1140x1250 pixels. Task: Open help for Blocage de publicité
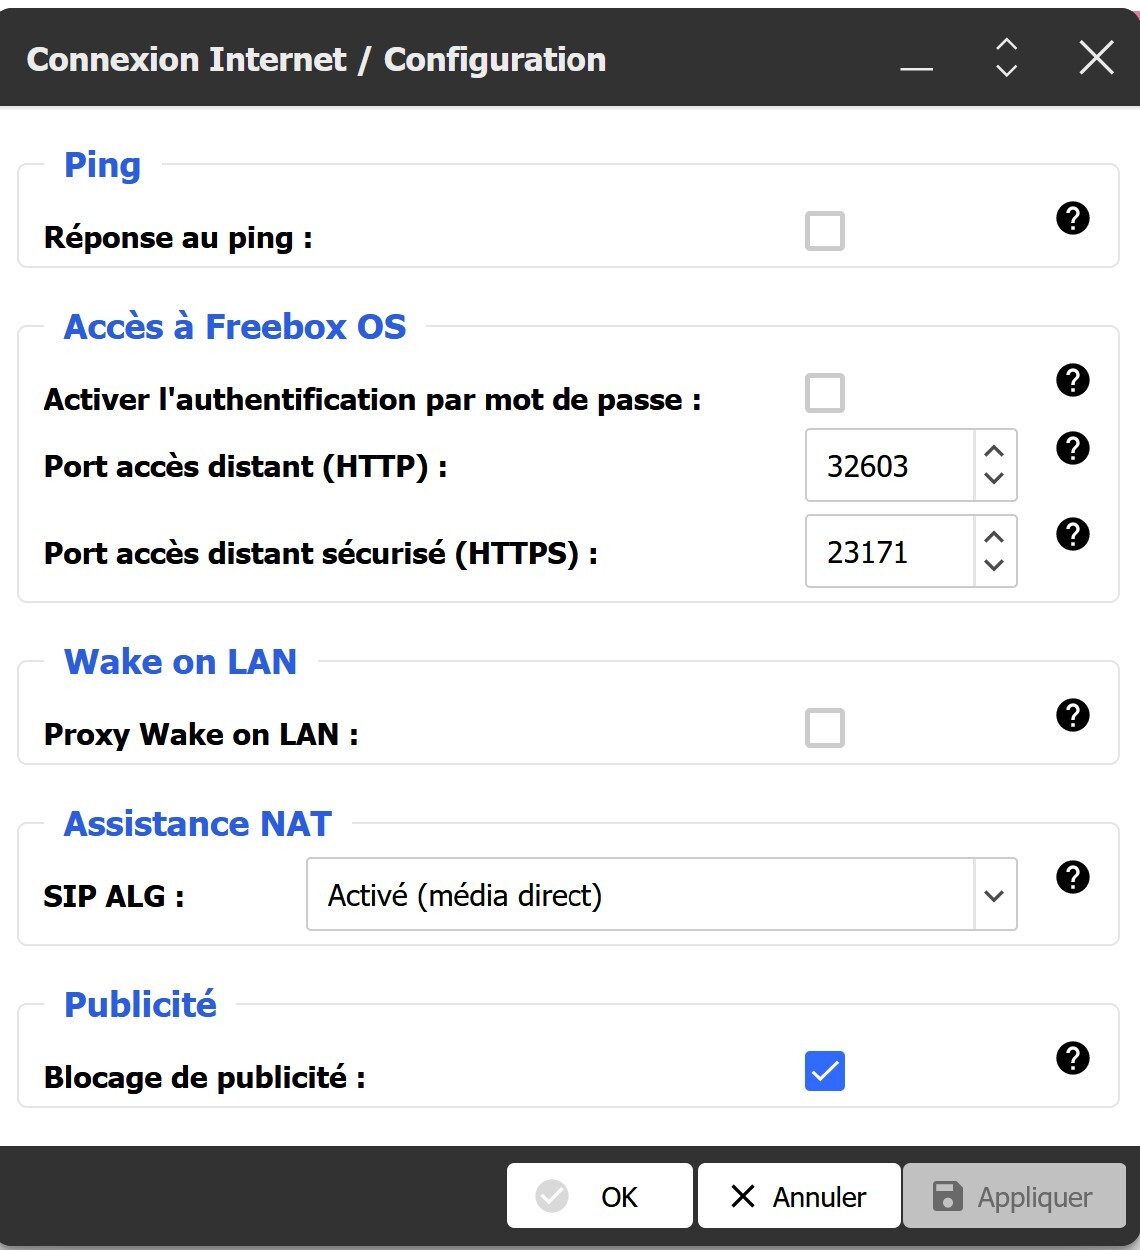[x=1073, y=1058]
